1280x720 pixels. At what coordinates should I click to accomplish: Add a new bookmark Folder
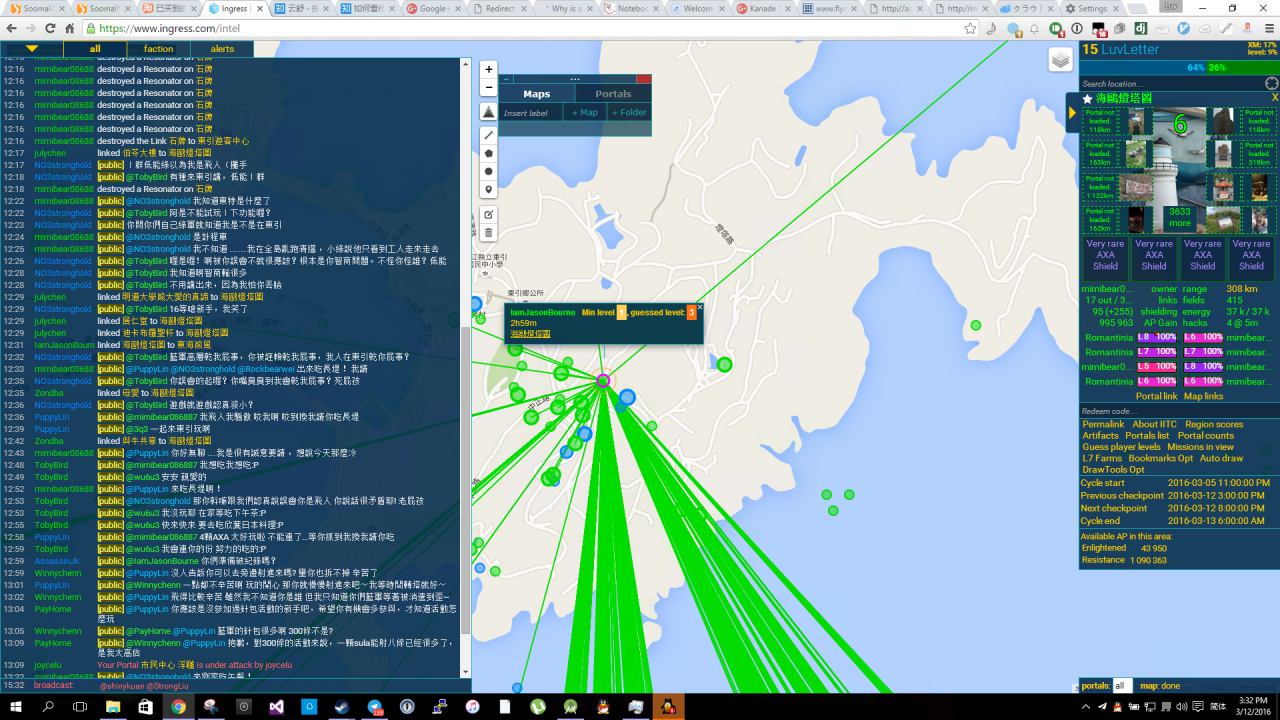(629, 113)
